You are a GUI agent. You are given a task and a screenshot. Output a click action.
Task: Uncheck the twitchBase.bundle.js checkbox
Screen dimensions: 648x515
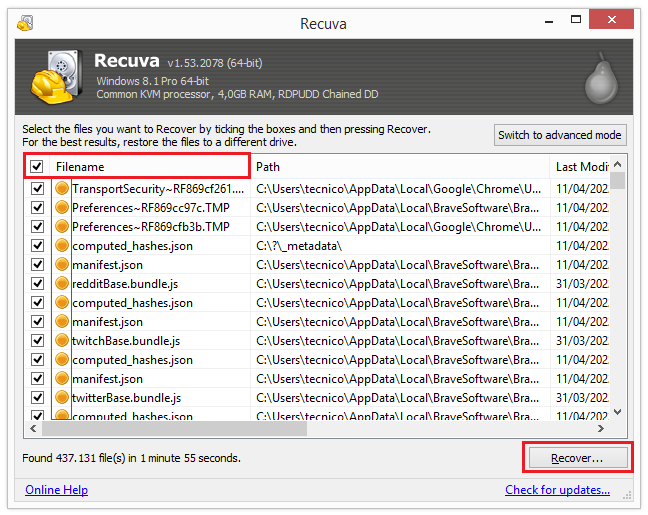(x=37, y=341)
